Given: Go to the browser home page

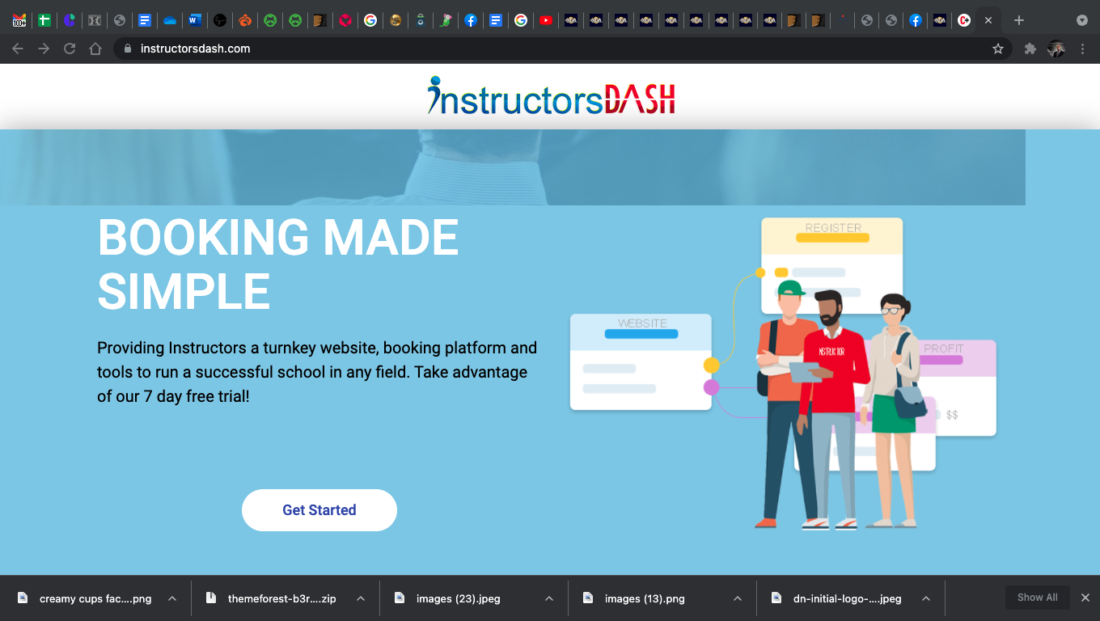Looking at the screenshot, I should pyautogui.click(x=95, y=49).
